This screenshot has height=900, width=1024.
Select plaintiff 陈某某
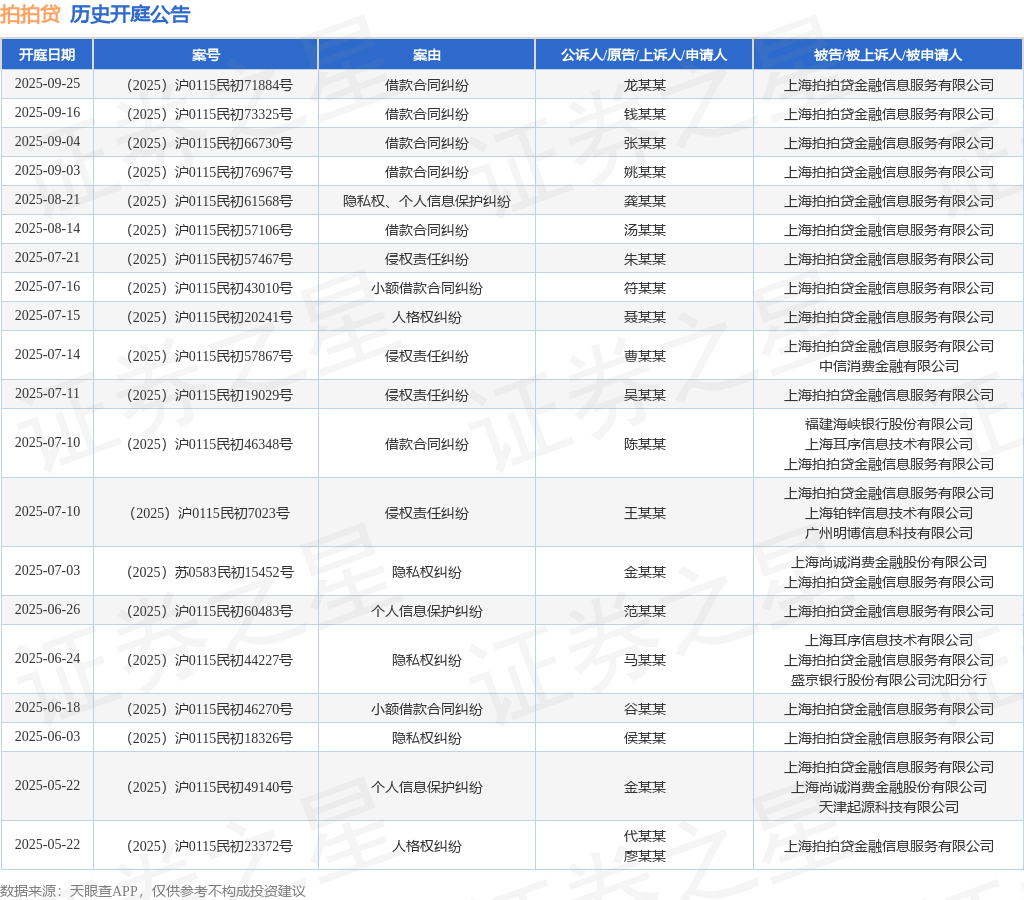click(x=645, y=444)
